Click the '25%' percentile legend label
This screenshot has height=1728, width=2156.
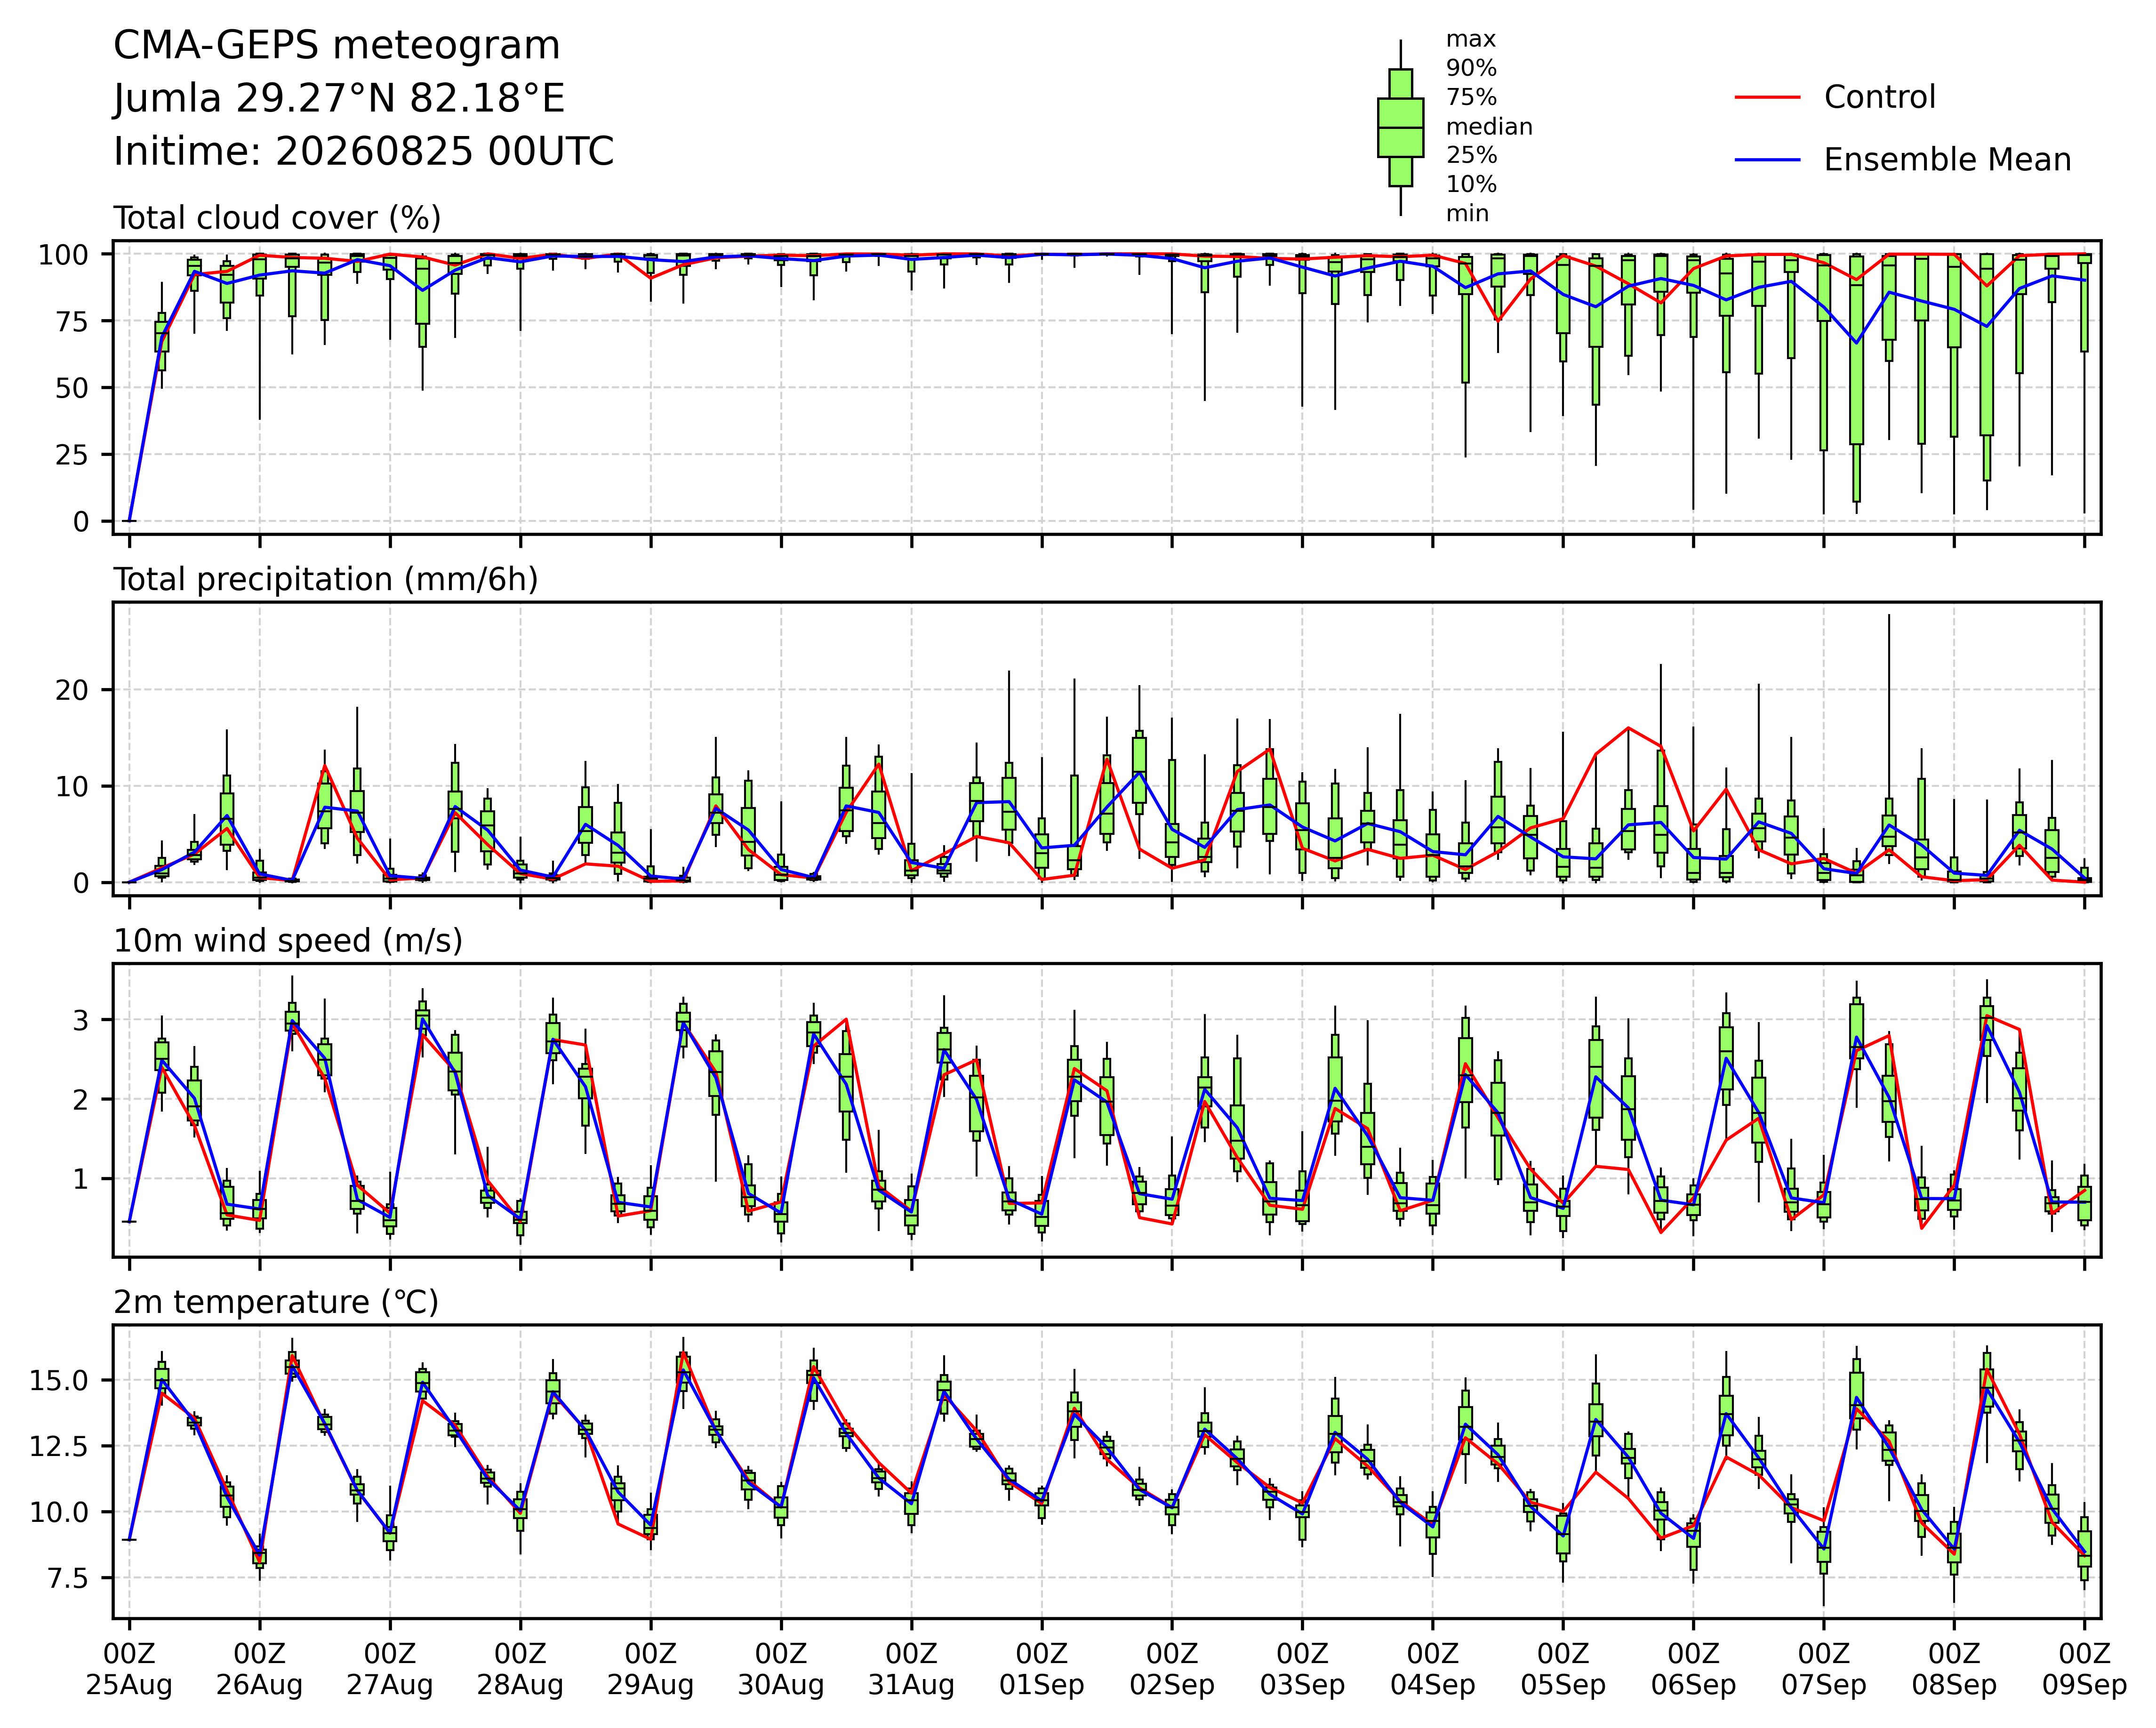click(x=1471, y=156)
